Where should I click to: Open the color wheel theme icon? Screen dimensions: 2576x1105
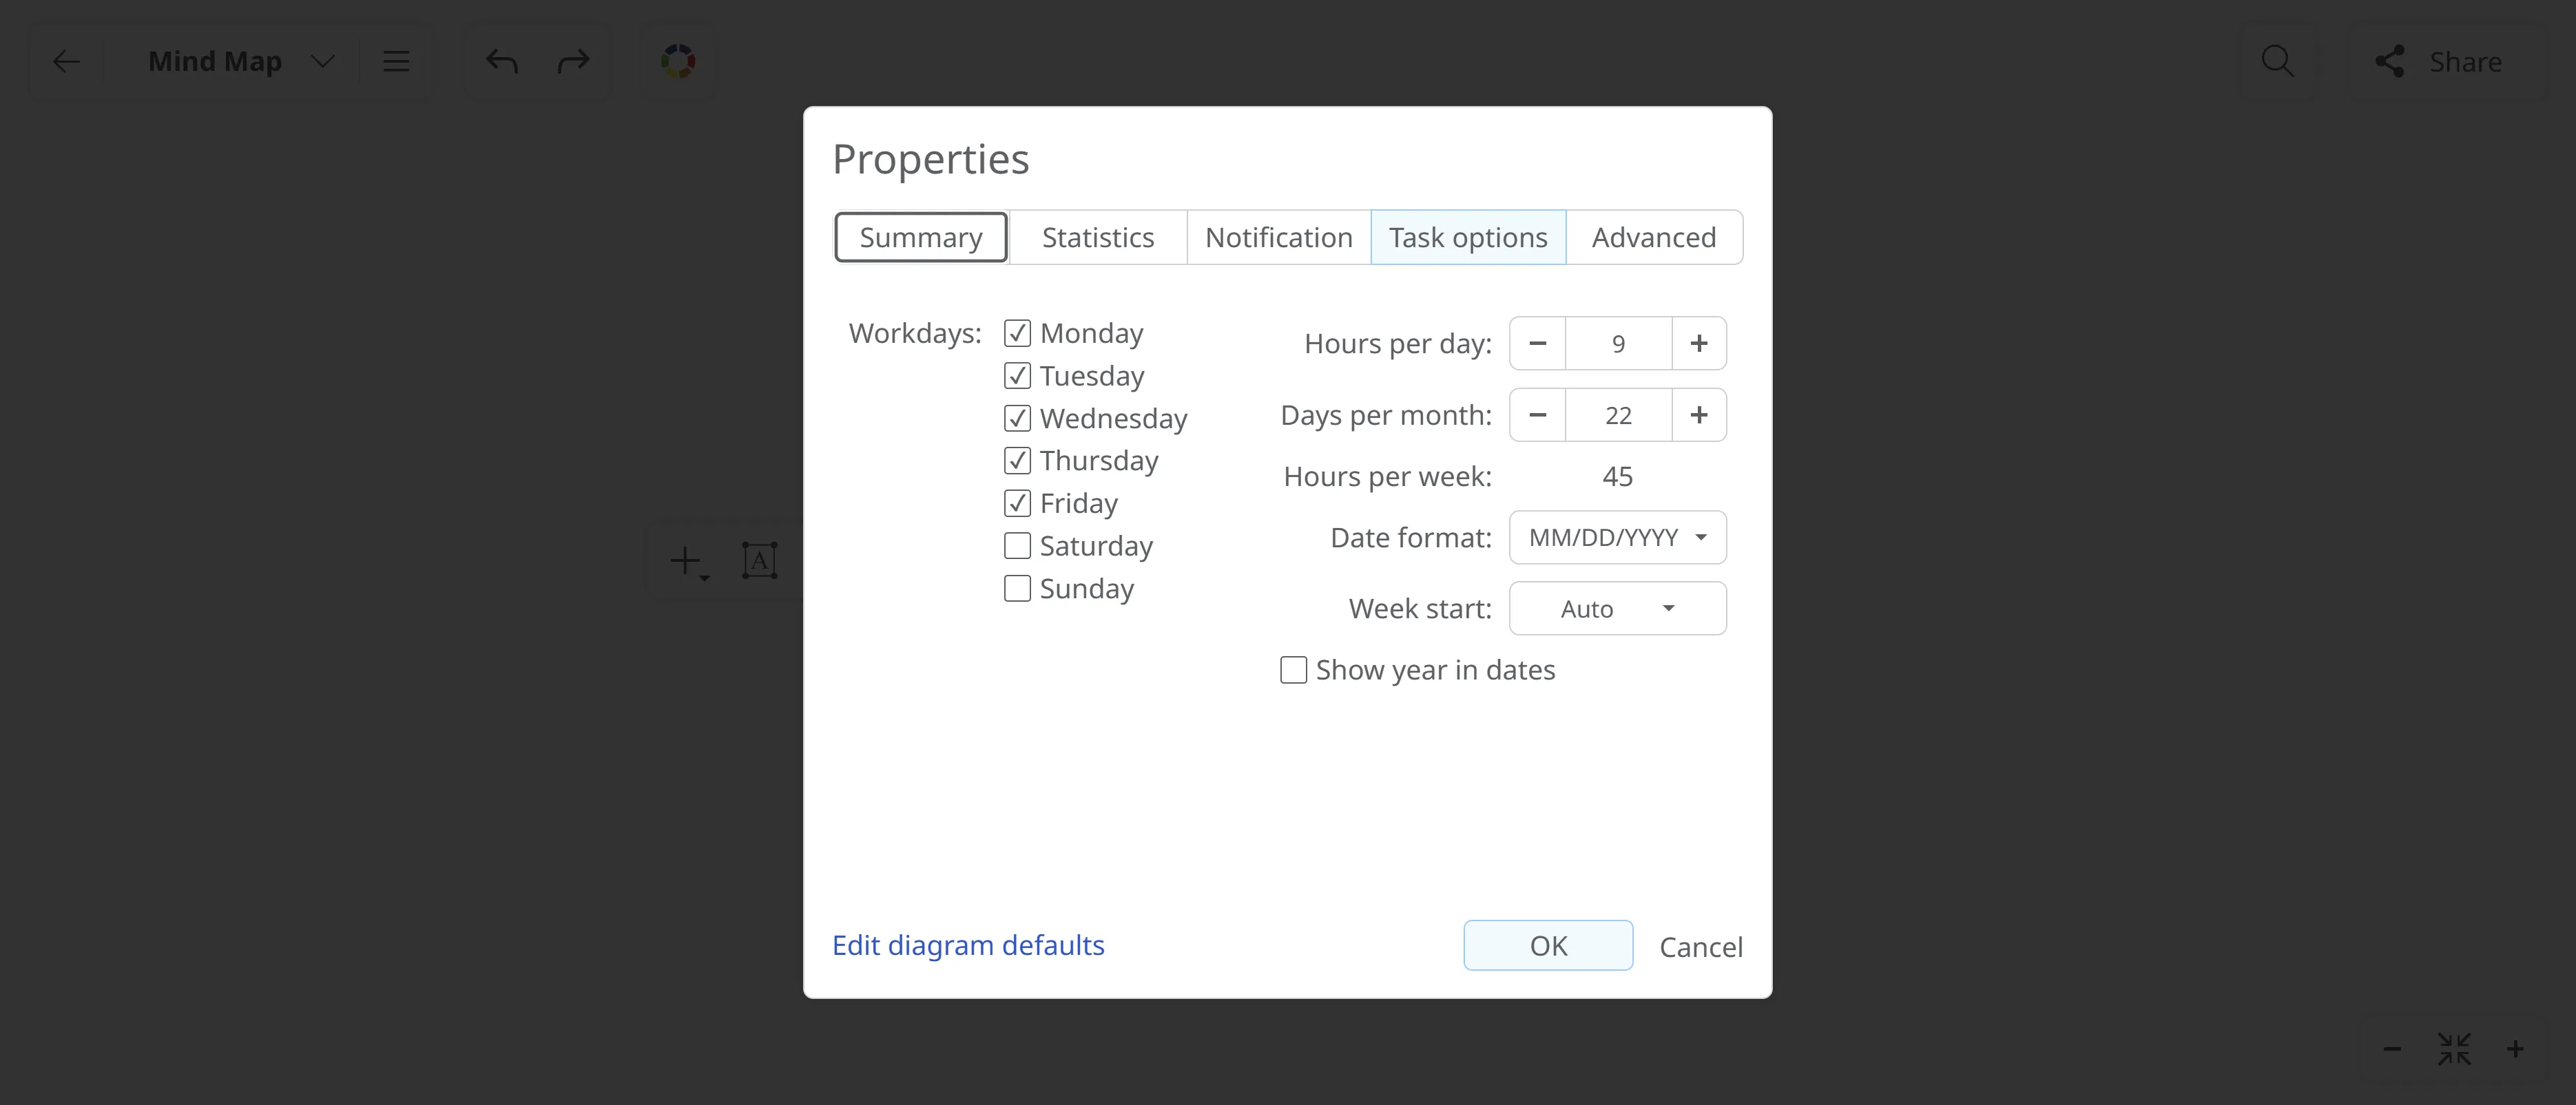click(x=678, y=62)
